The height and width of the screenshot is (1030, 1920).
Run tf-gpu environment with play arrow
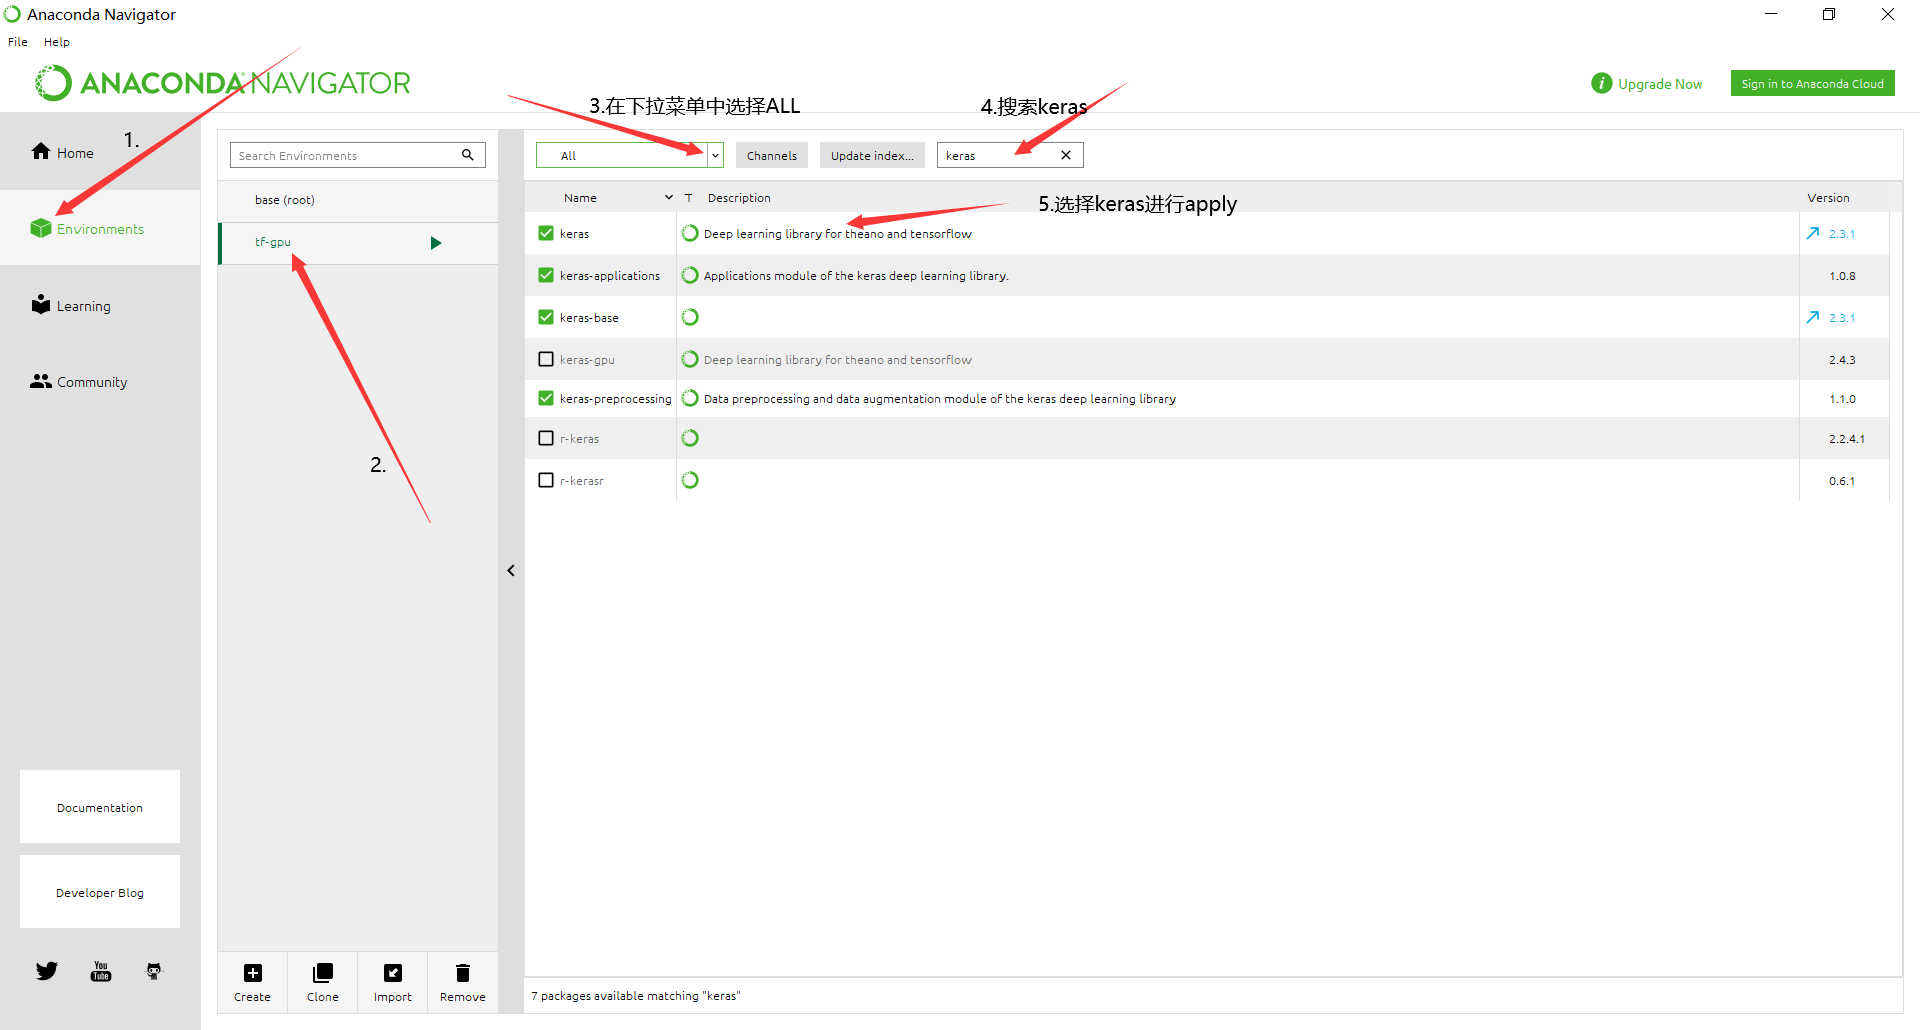coord(436,243)
